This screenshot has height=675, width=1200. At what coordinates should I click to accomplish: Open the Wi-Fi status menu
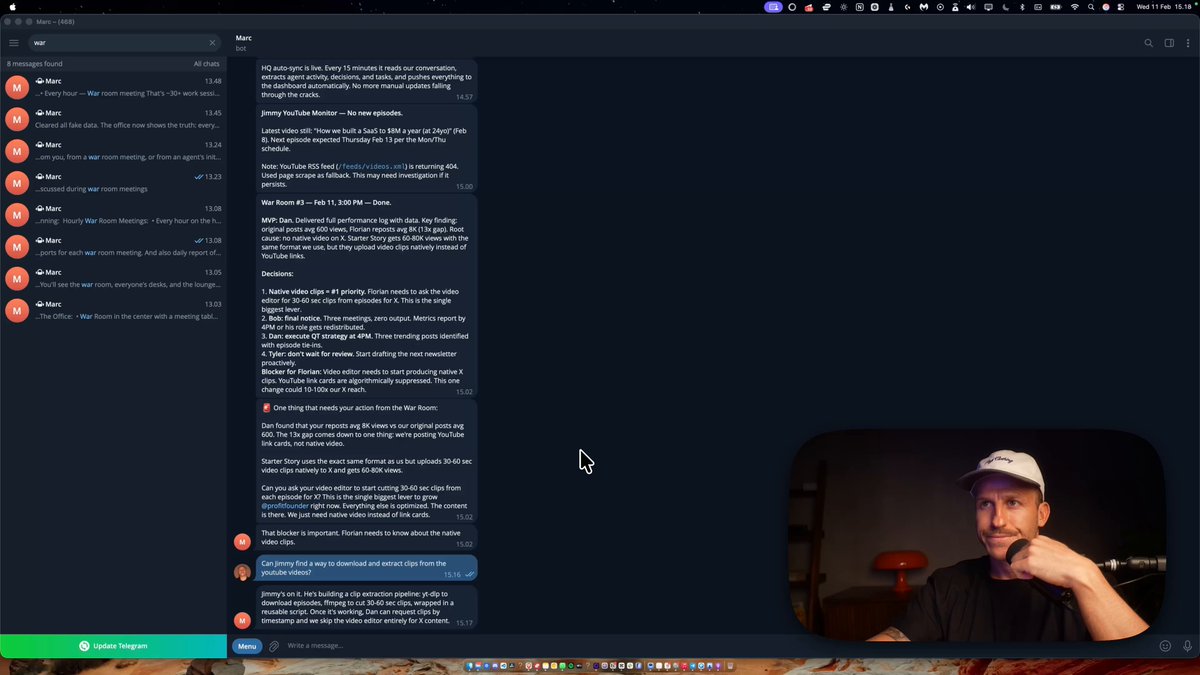[x=1075, y=6]
